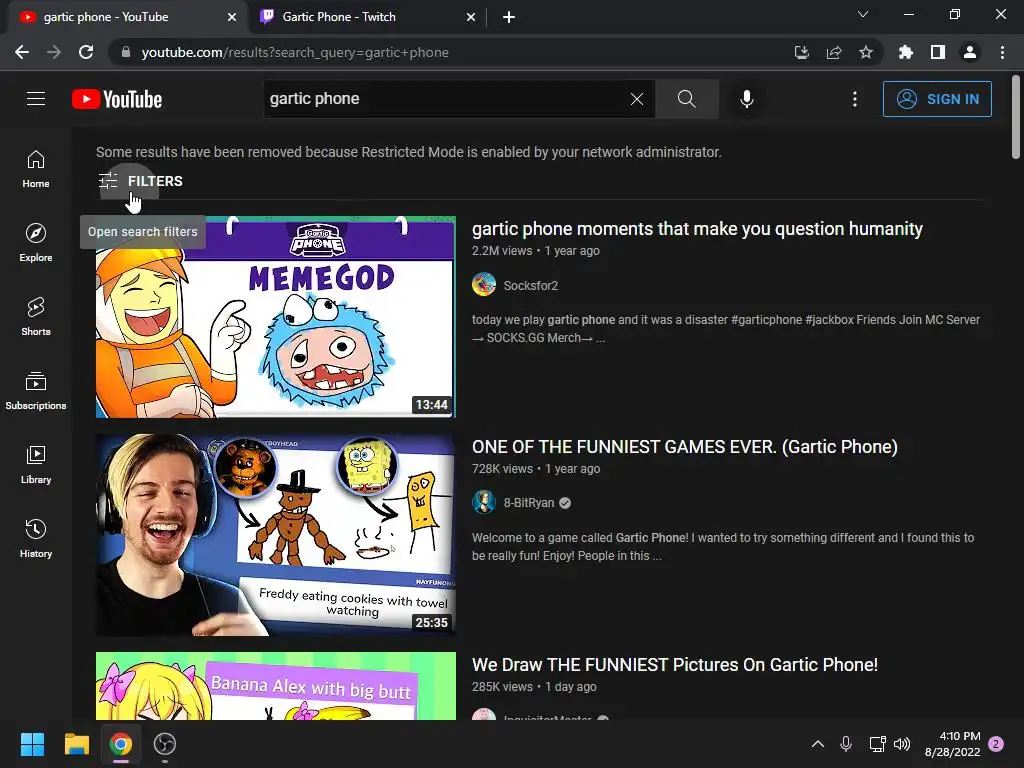Screen dimensions: 1024x768
Task: Show hidden system tray icons
Action: pos(818,744)
